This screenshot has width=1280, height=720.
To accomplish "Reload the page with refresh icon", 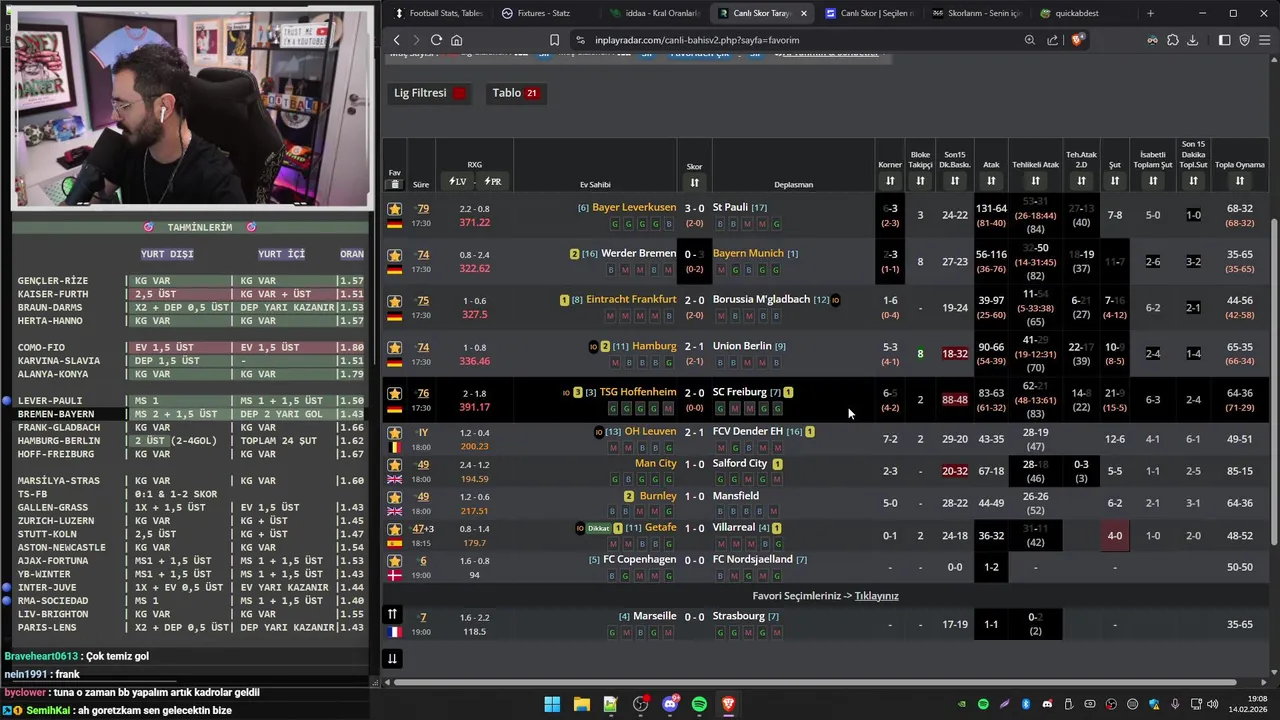I will coord(436,40).
